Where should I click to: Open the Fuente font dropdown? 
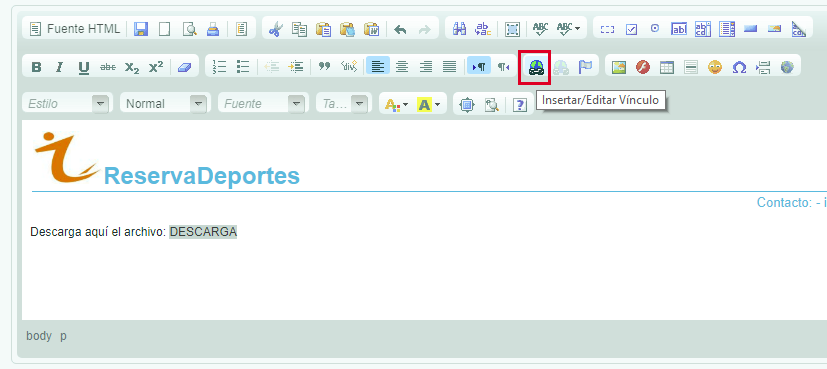[x=262, y=103]
